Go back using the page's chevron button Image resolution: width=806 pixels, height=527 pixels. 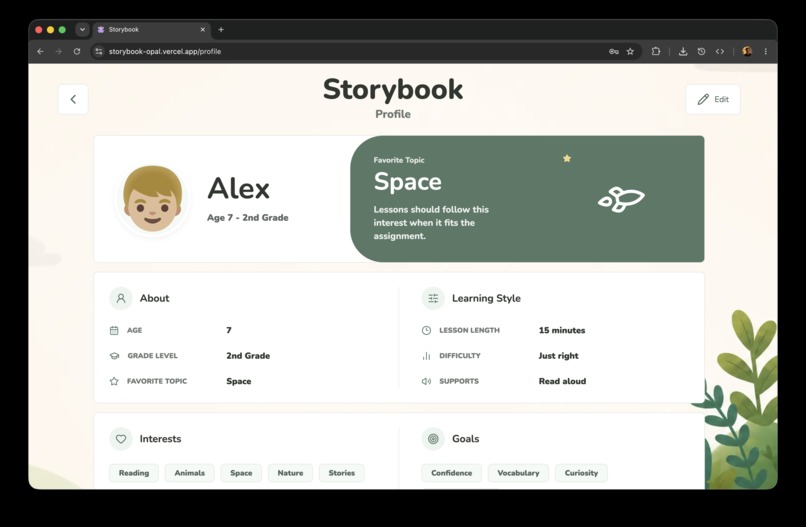[73, 99]
